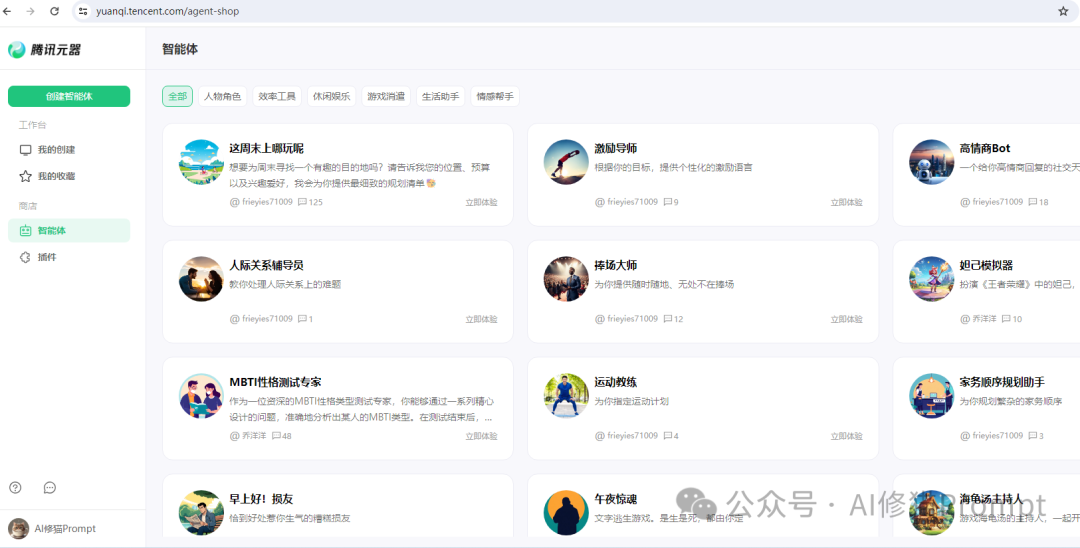Click the 人际关系辅导员 avatar image
This screenshot has width=1080, height=548.
pyautogui.click(x=201, y=279)
